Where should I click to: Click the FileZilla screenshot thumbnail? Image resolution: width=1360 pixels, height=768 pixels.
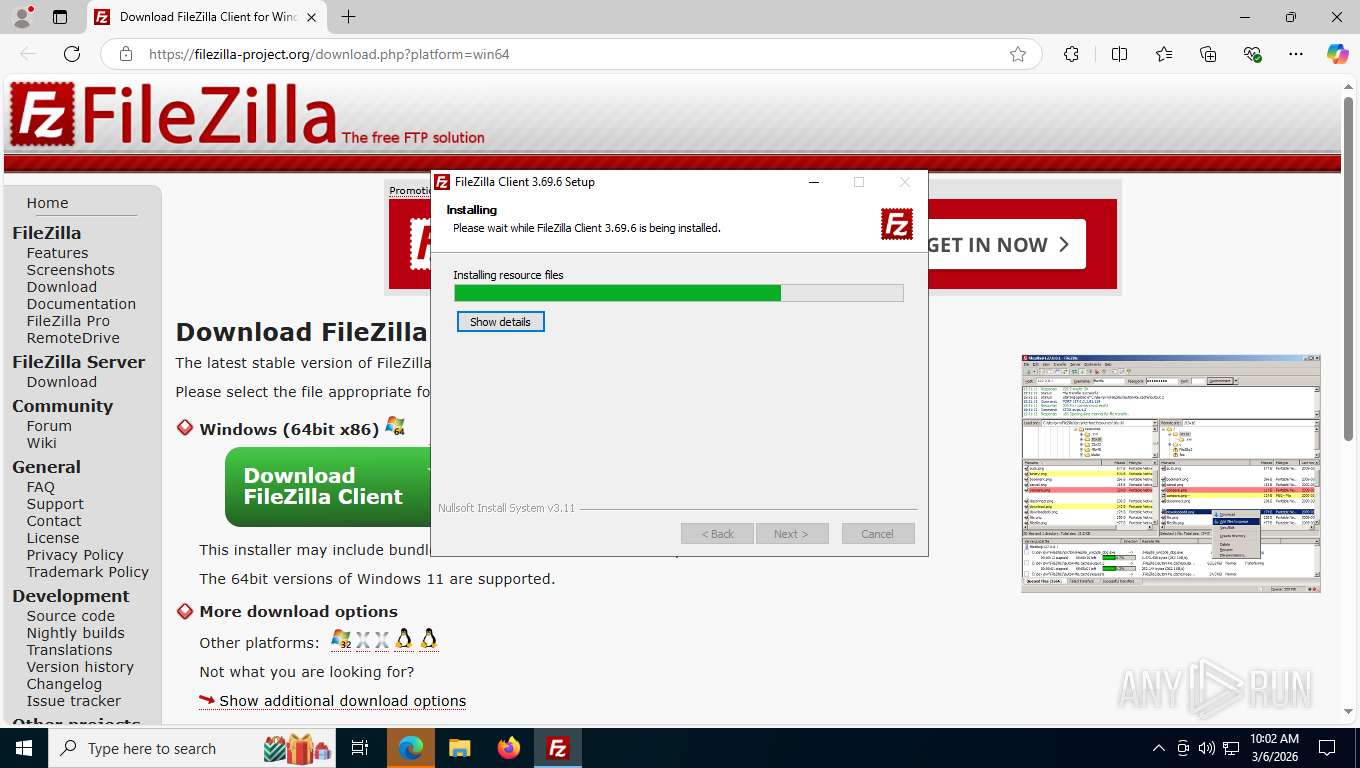1171,473
